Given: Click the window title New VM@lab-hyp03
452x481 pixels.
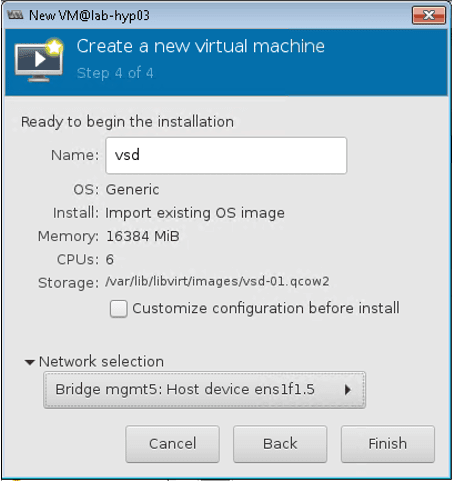Looking at the screenshot, I should point(89,15).
